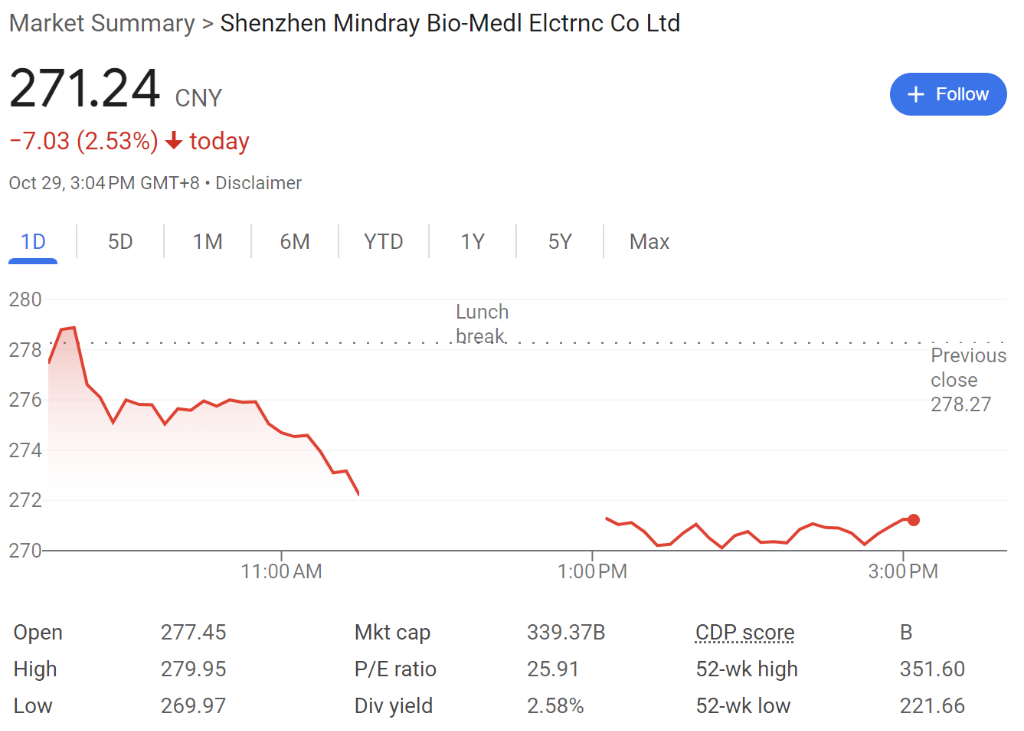The image size is (1024, 731).
Task: Open the Market Summary breadcrumb link
Action: [x=101, y=23]
